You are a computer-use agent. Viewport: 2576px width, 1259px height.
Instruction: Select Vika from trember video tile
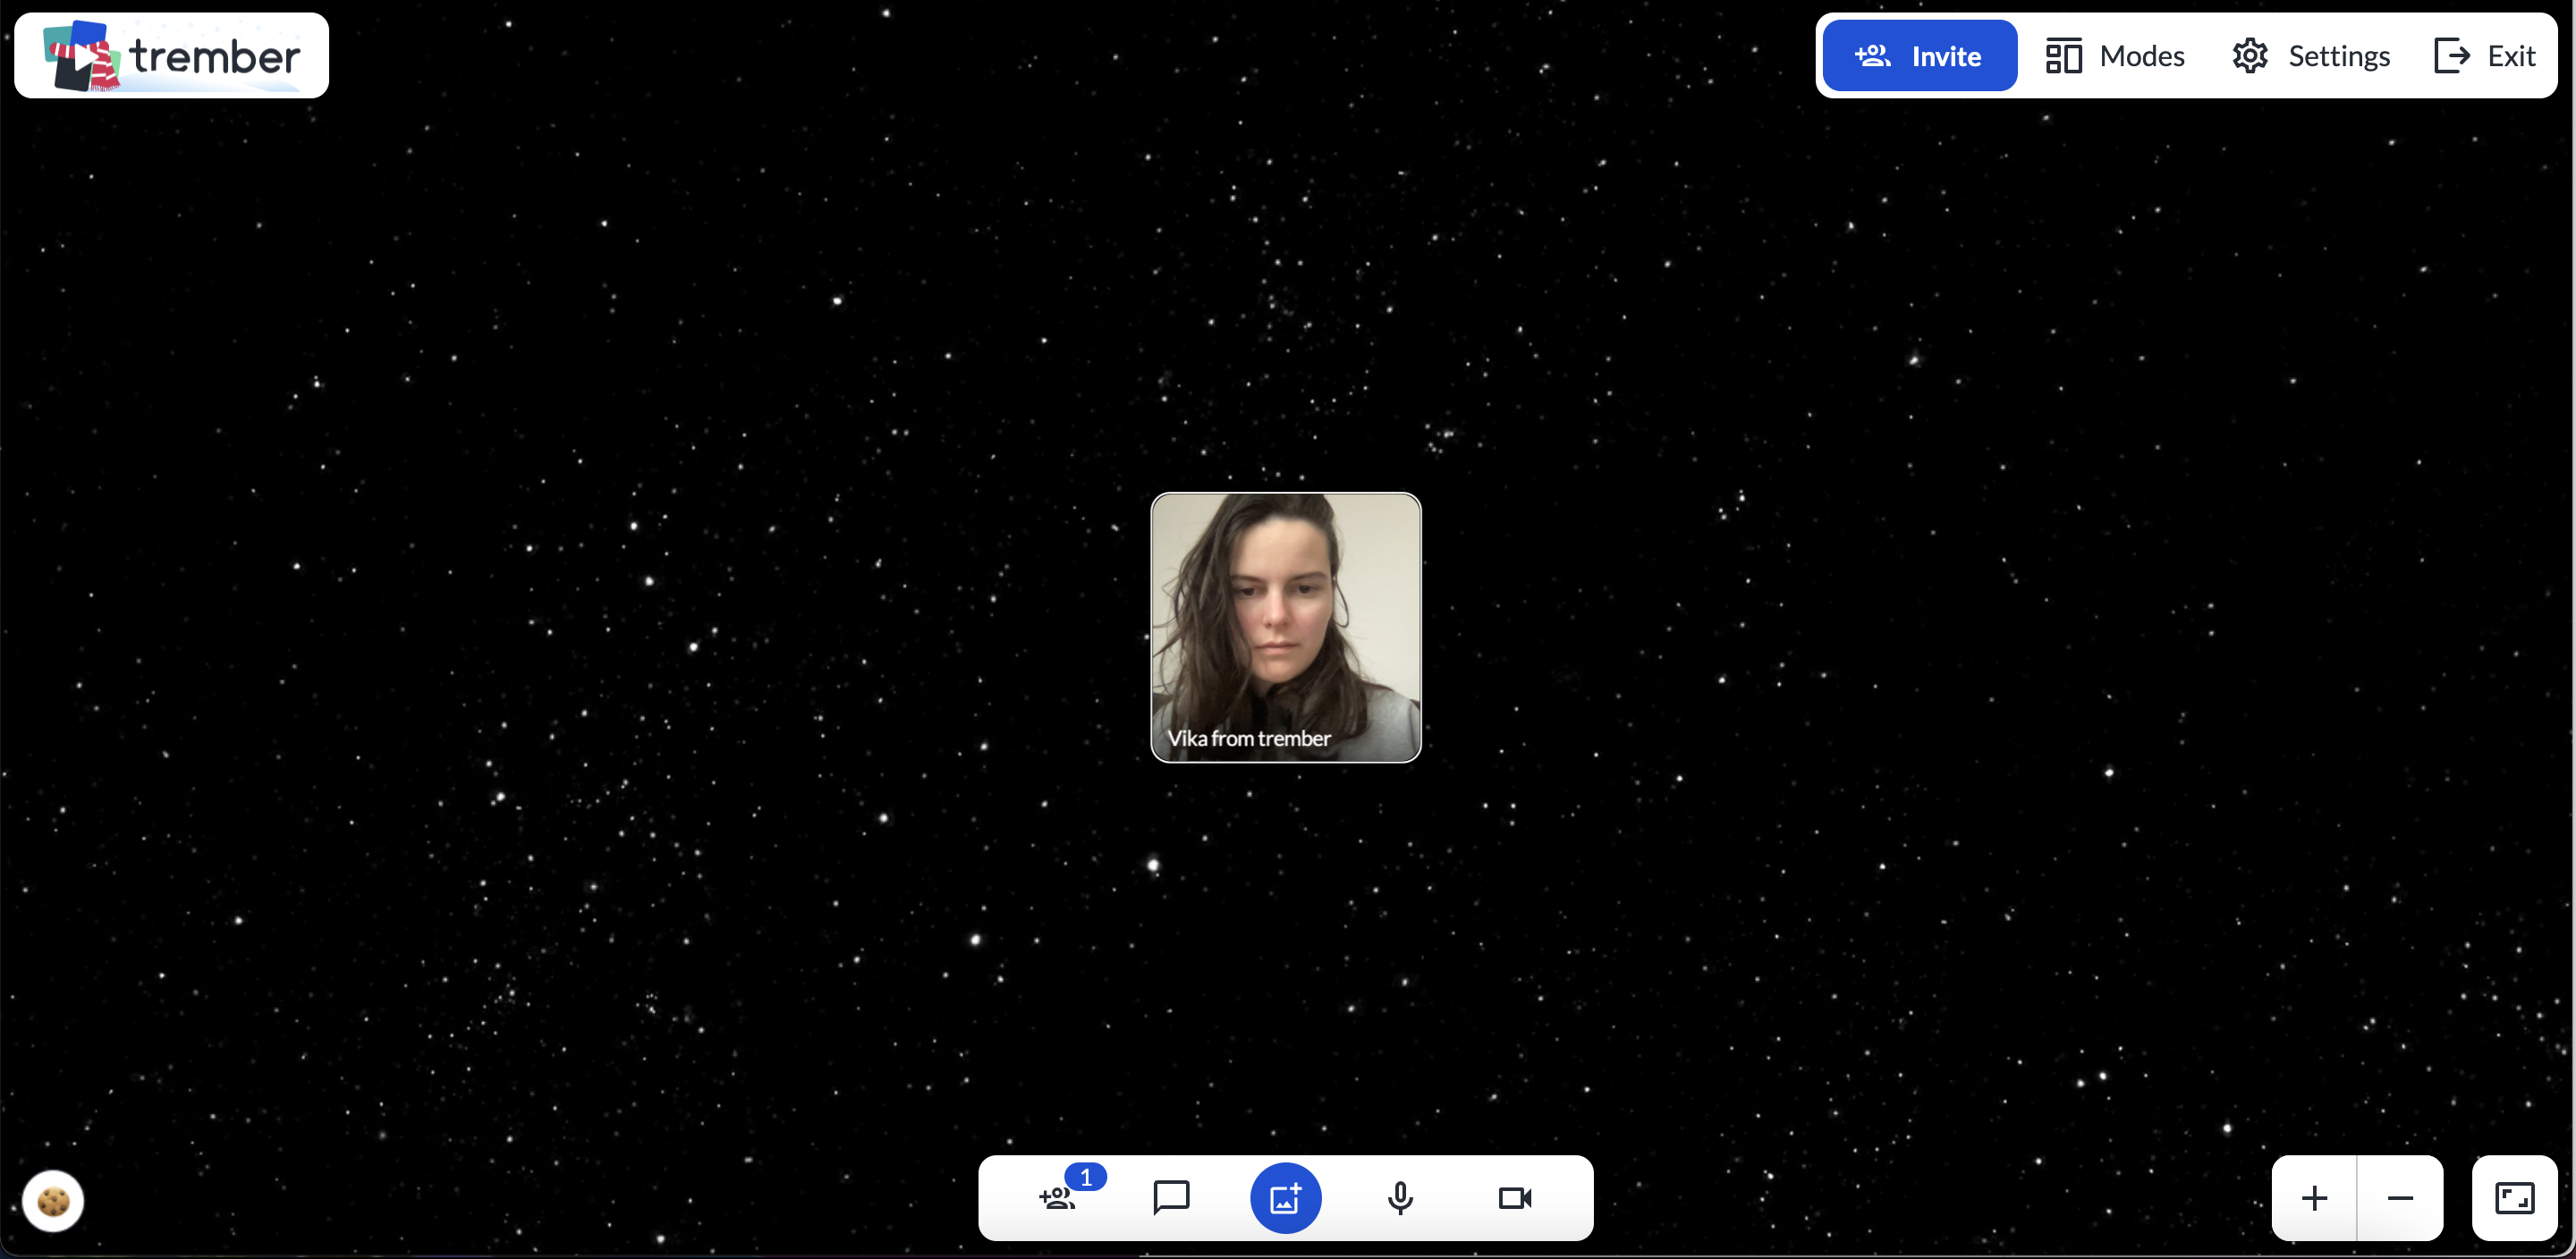1286,627
